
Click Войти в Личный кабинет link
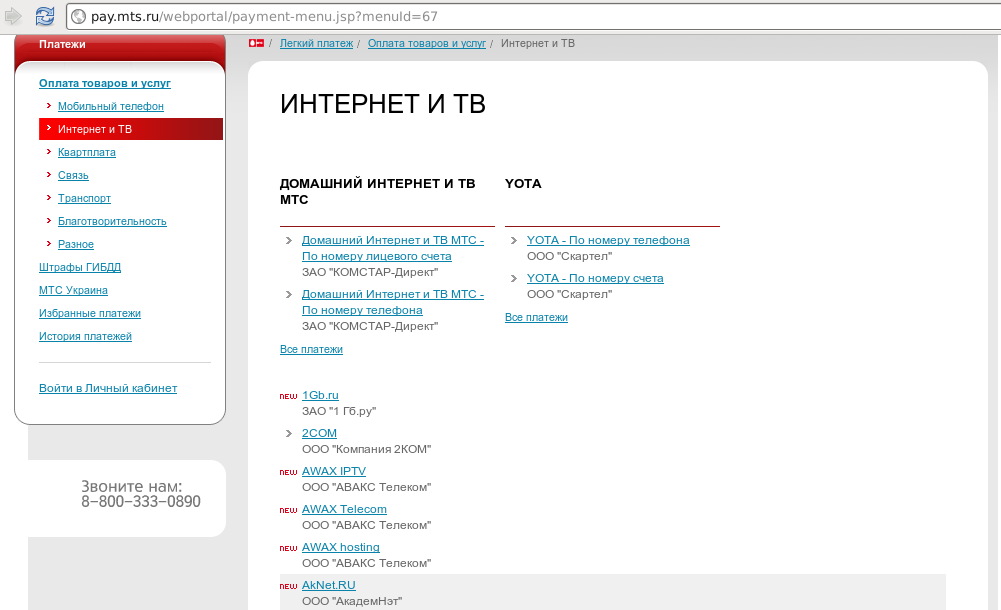pos(108,388)
